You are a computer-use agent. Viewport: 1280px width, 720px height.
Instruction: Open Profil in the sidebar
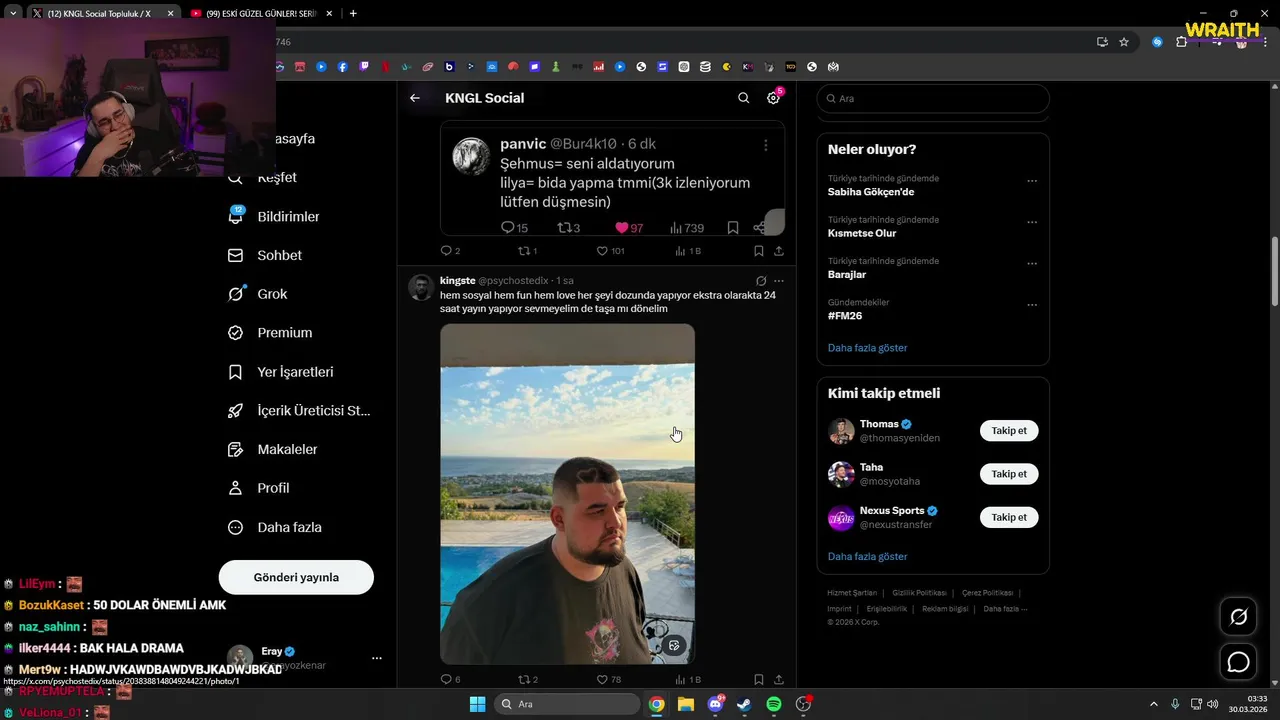click(258, 488)
